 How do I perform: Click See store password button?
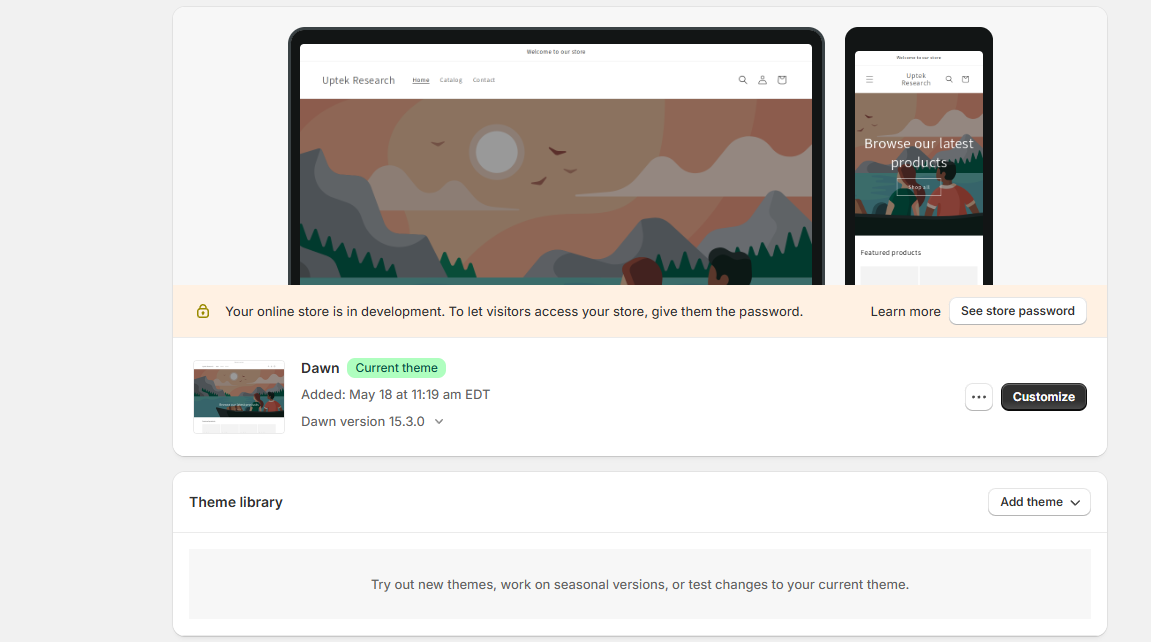click(1017, 311)
